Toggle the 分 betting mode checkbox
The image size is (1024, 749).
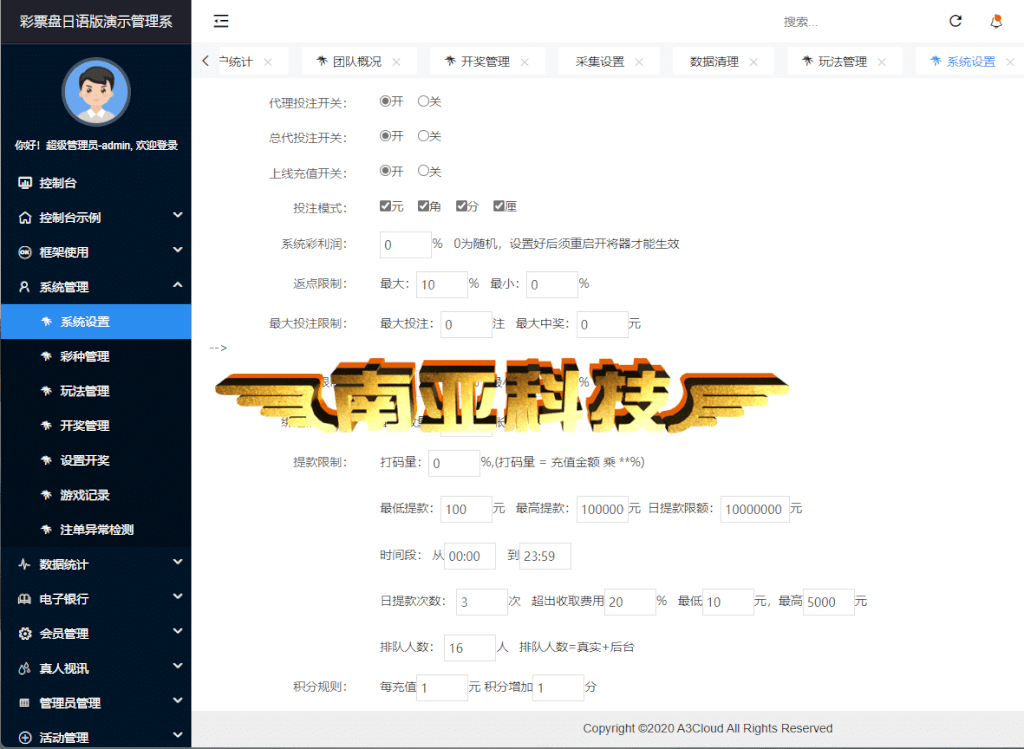tap(462, 206)
